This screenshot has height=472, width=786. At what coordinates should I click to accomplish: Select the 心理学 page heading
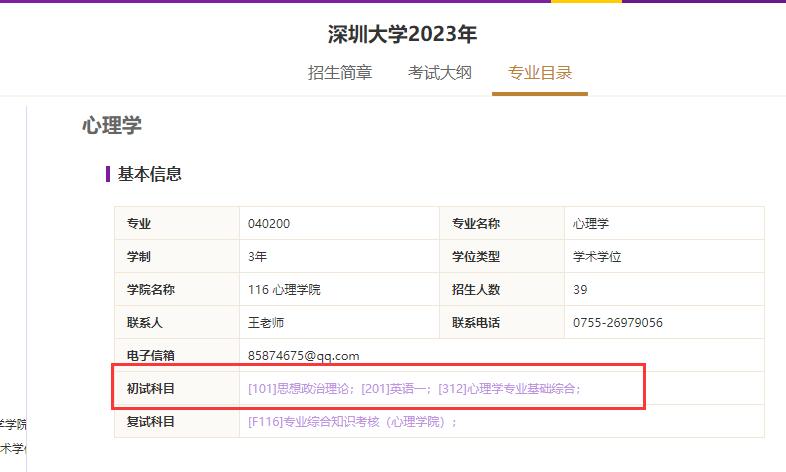click(x=112, y=125)
